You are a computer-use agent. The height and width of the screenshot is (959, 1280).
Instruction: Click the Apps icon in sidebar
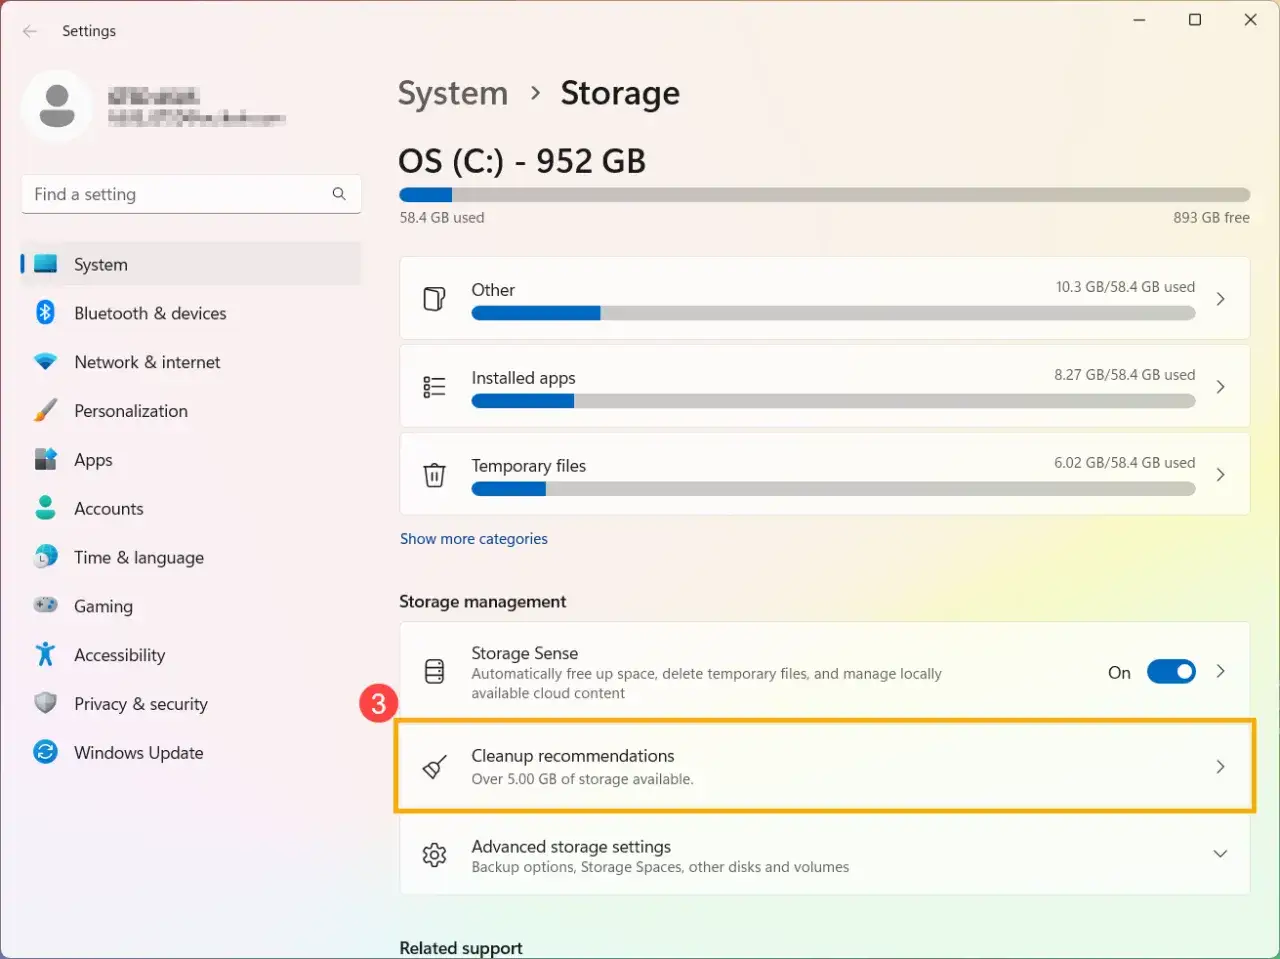coord(46,460)
